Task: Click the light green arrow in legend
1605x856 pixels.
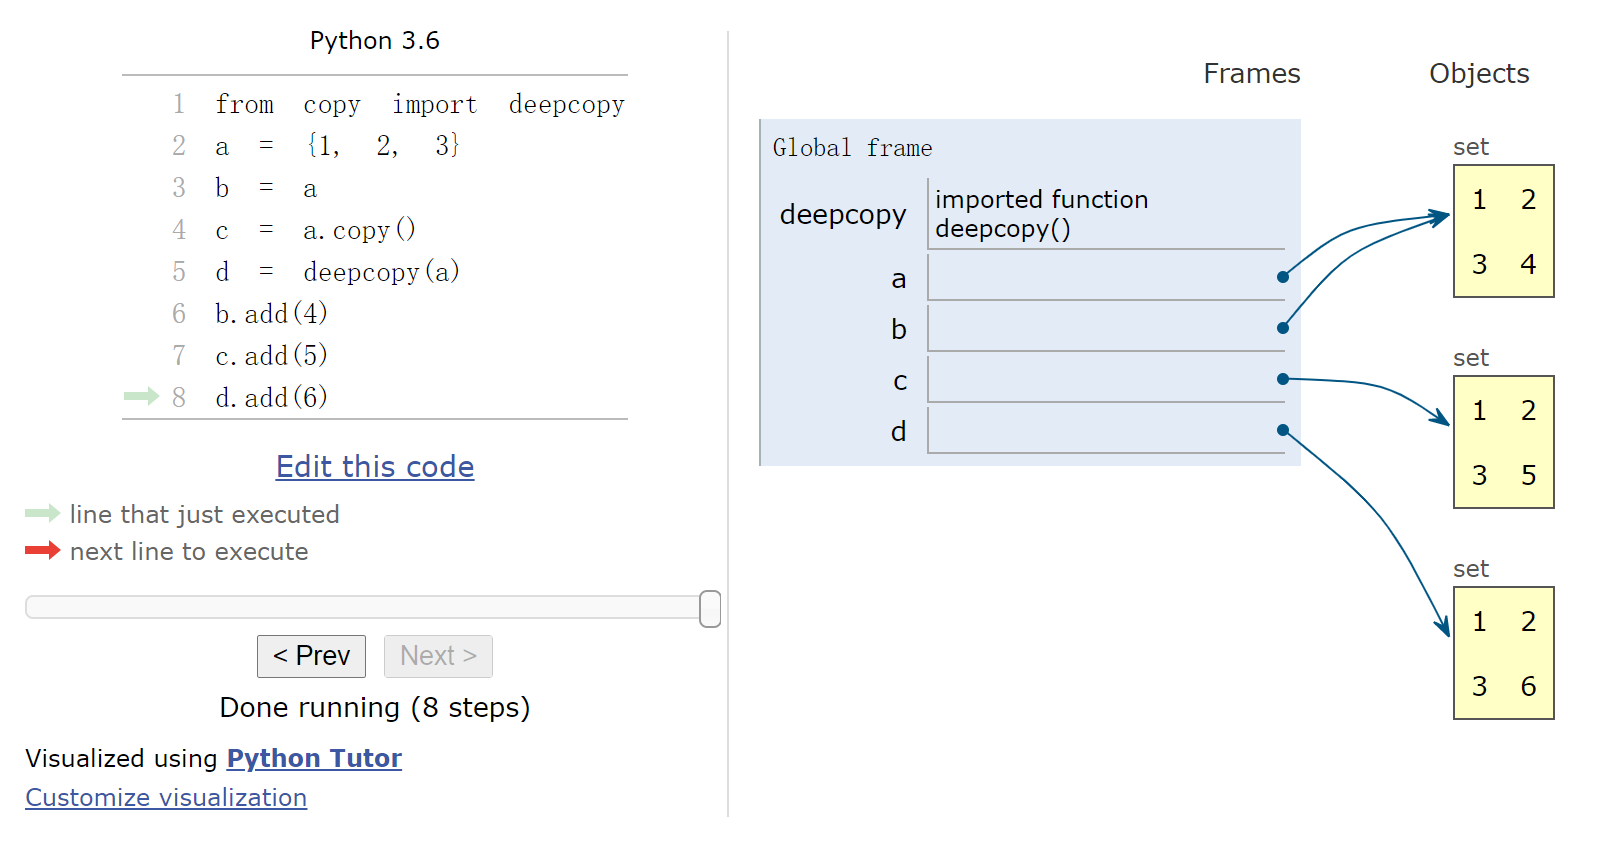Action: pos(42,514)
